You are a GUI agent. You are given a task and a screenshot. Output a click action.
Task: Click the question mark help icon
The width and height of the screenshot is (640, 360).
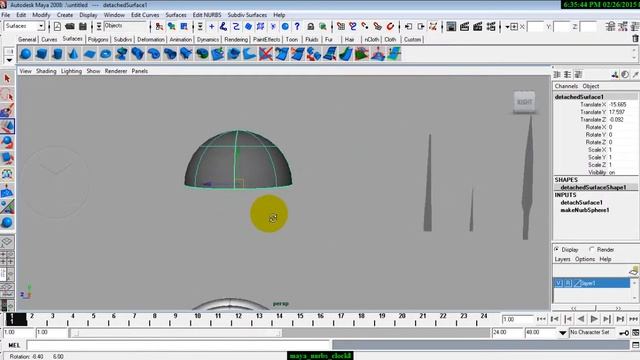297,27
